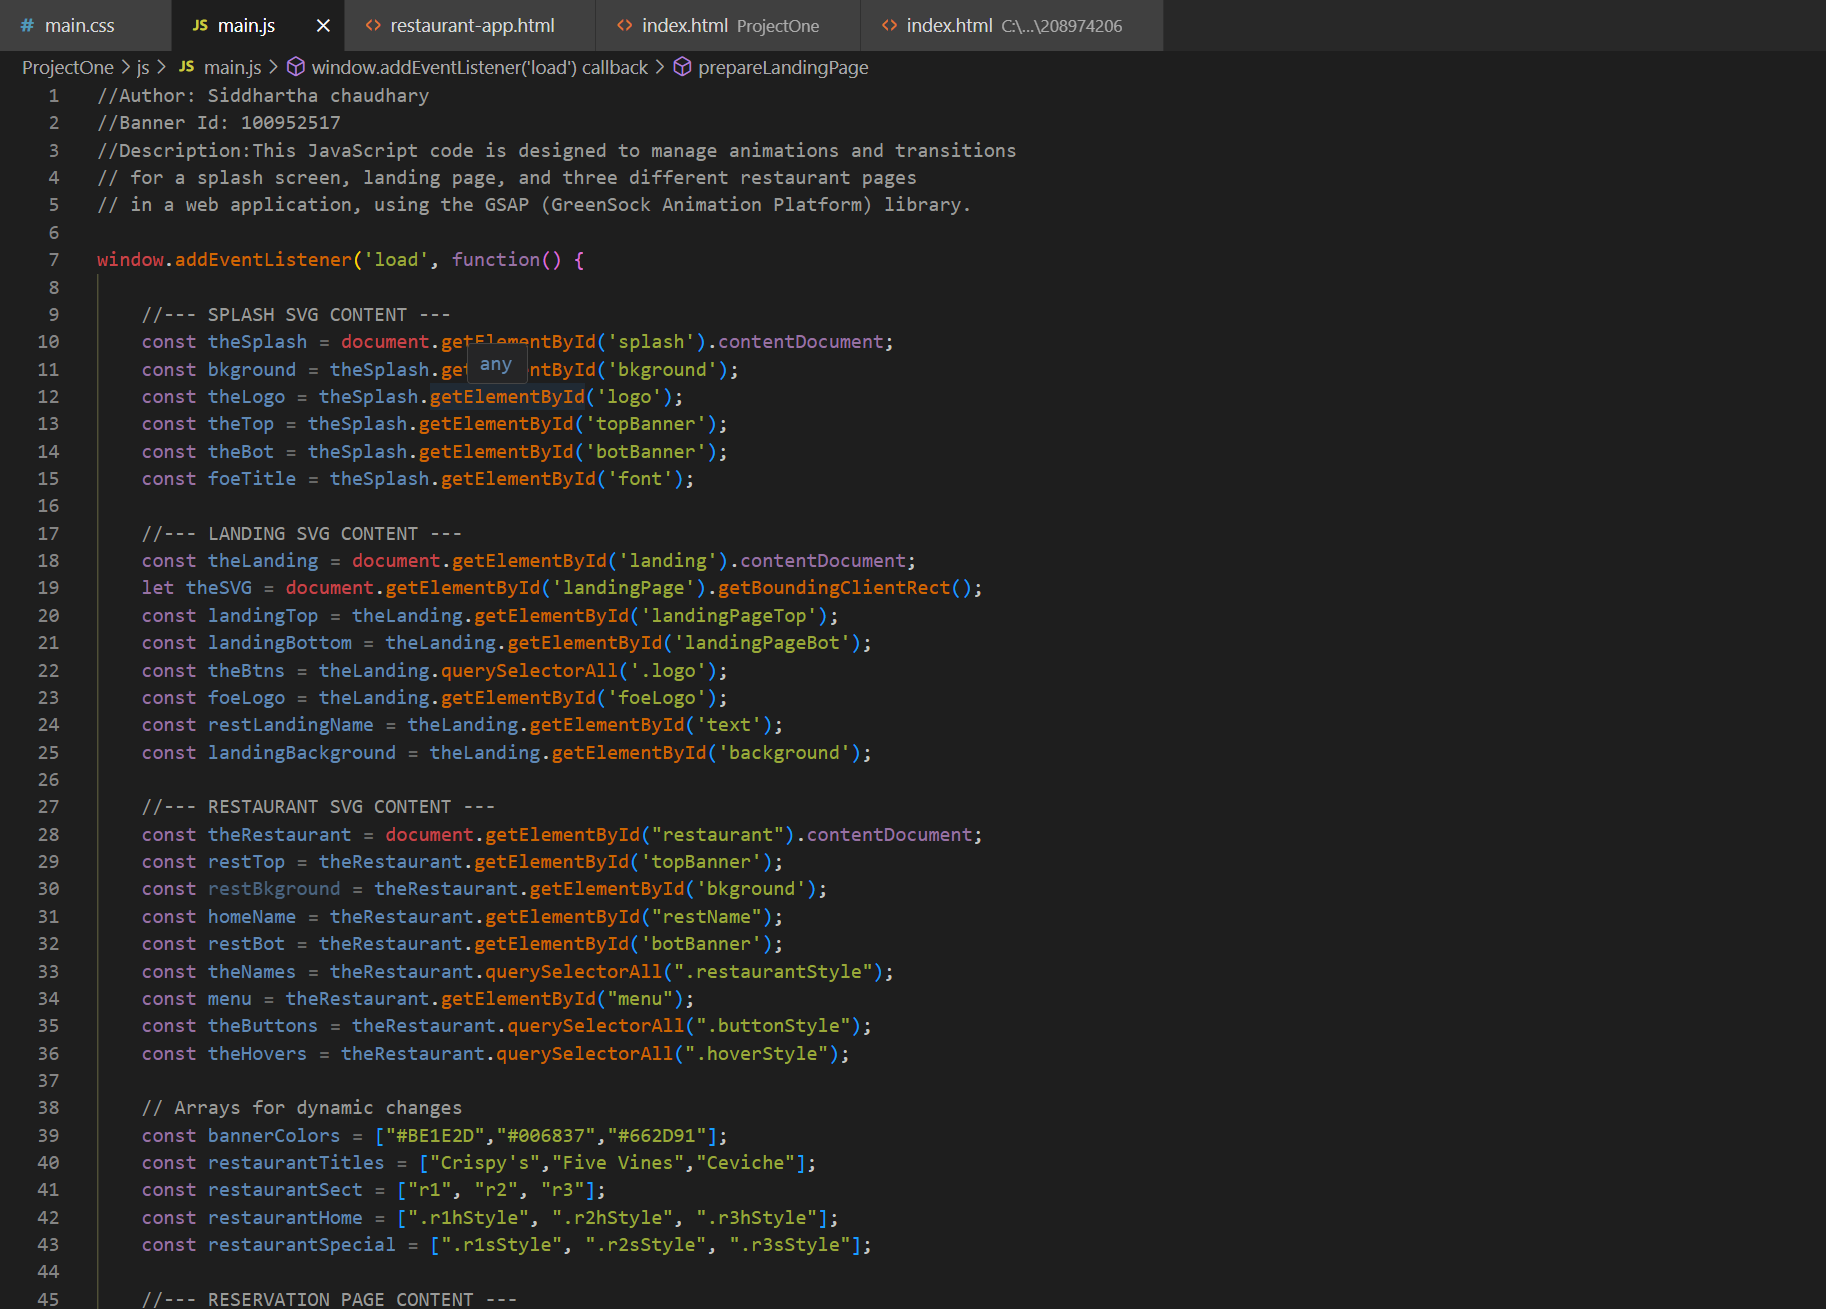Open the restaurant-app.html tab

point(471,26)
